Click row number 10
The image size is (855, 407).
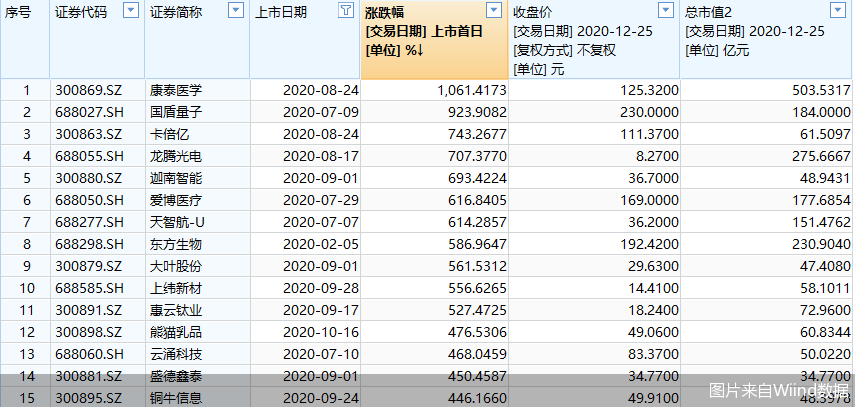tap(26, 288)
